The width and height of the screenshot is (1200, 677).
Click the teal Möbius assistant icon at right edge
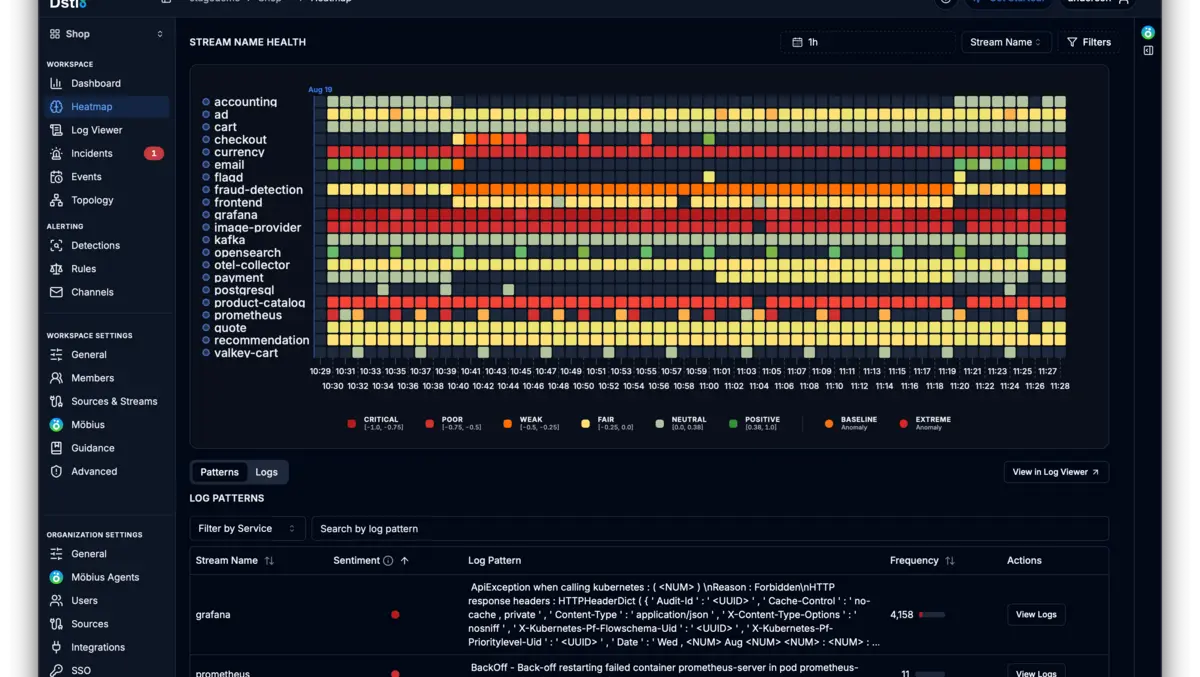click(1148, 32)
